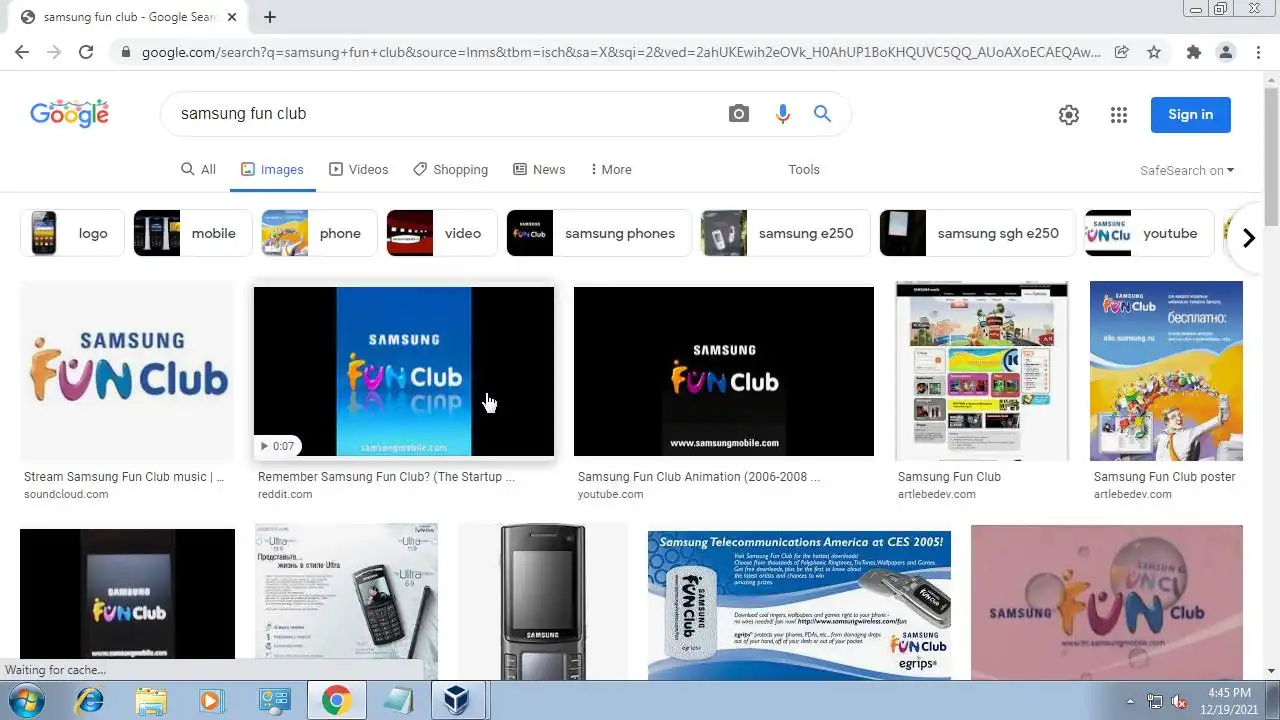Filter by the samsung sgh e250 chip

977,233
